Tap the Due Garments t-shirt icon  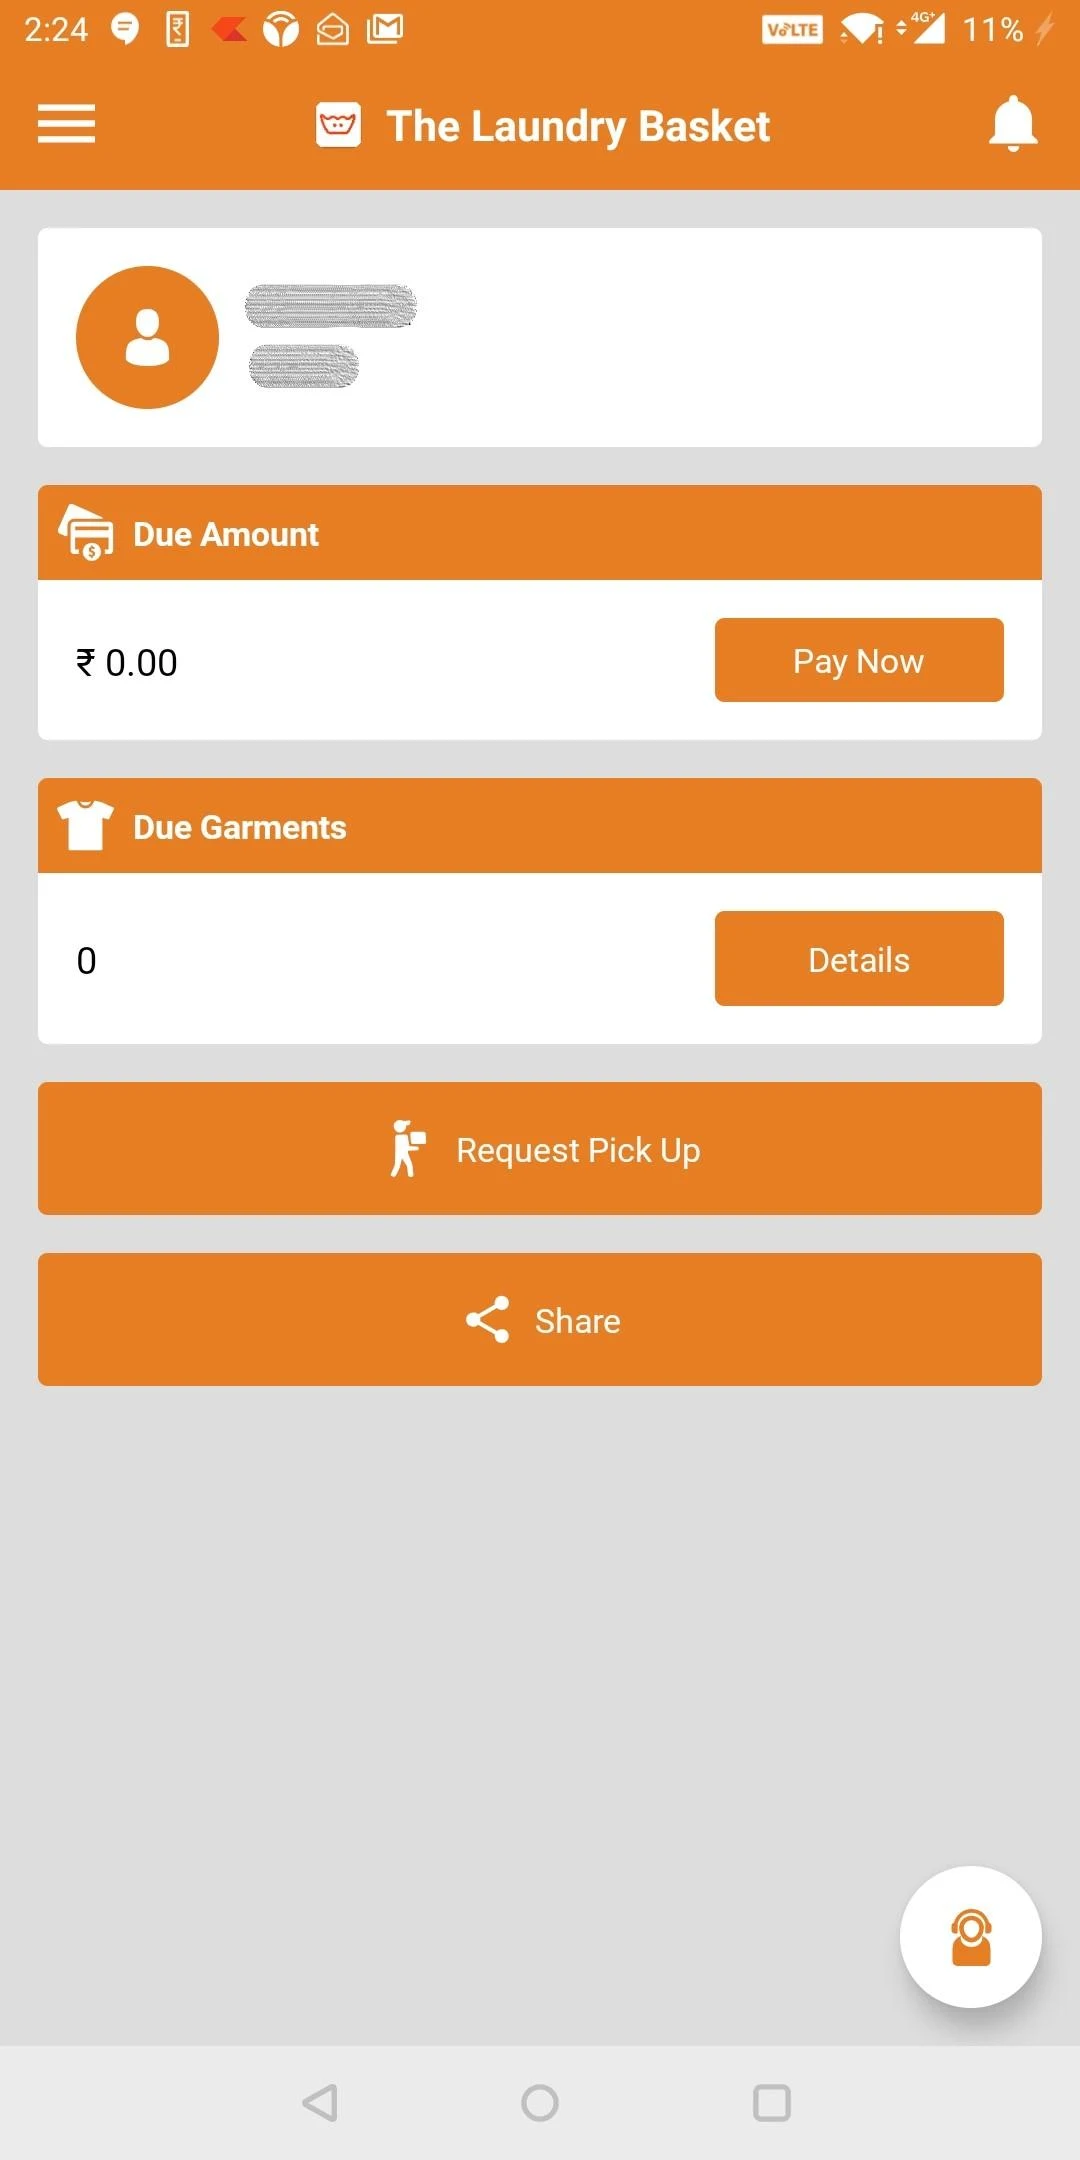pos(86,825)
